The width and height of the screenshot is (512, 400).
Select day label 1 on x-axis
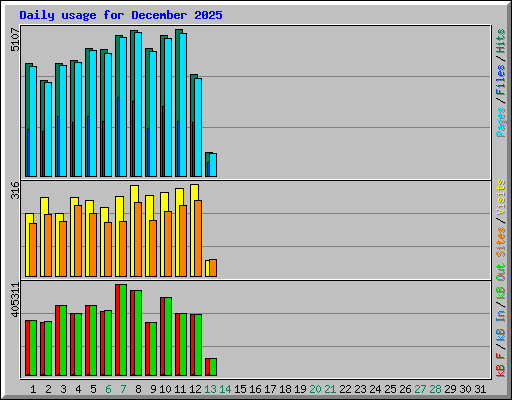click(x=33, y=389)
